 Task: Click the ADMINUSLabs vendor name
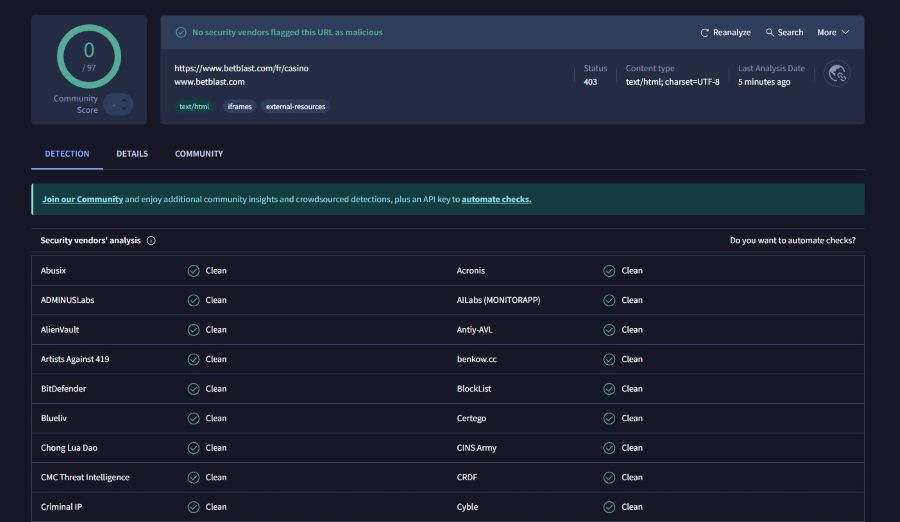[x=68, y=300]
